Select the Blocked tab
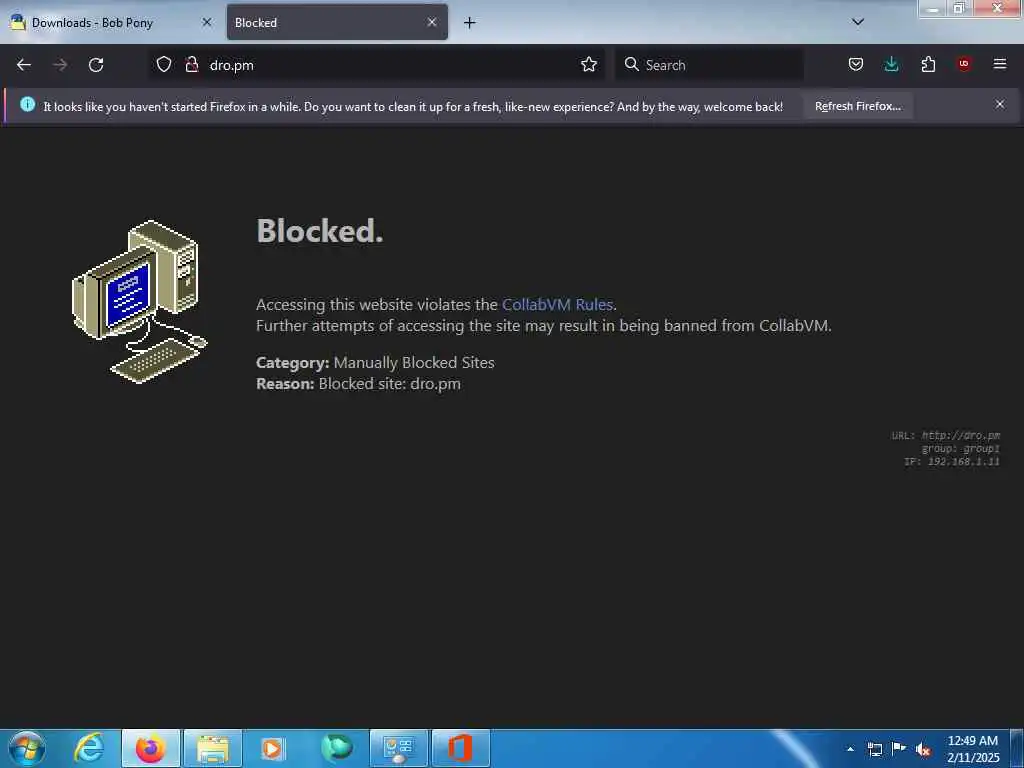The height and width of the screenshot is (768, 1024). pos(337,23)
